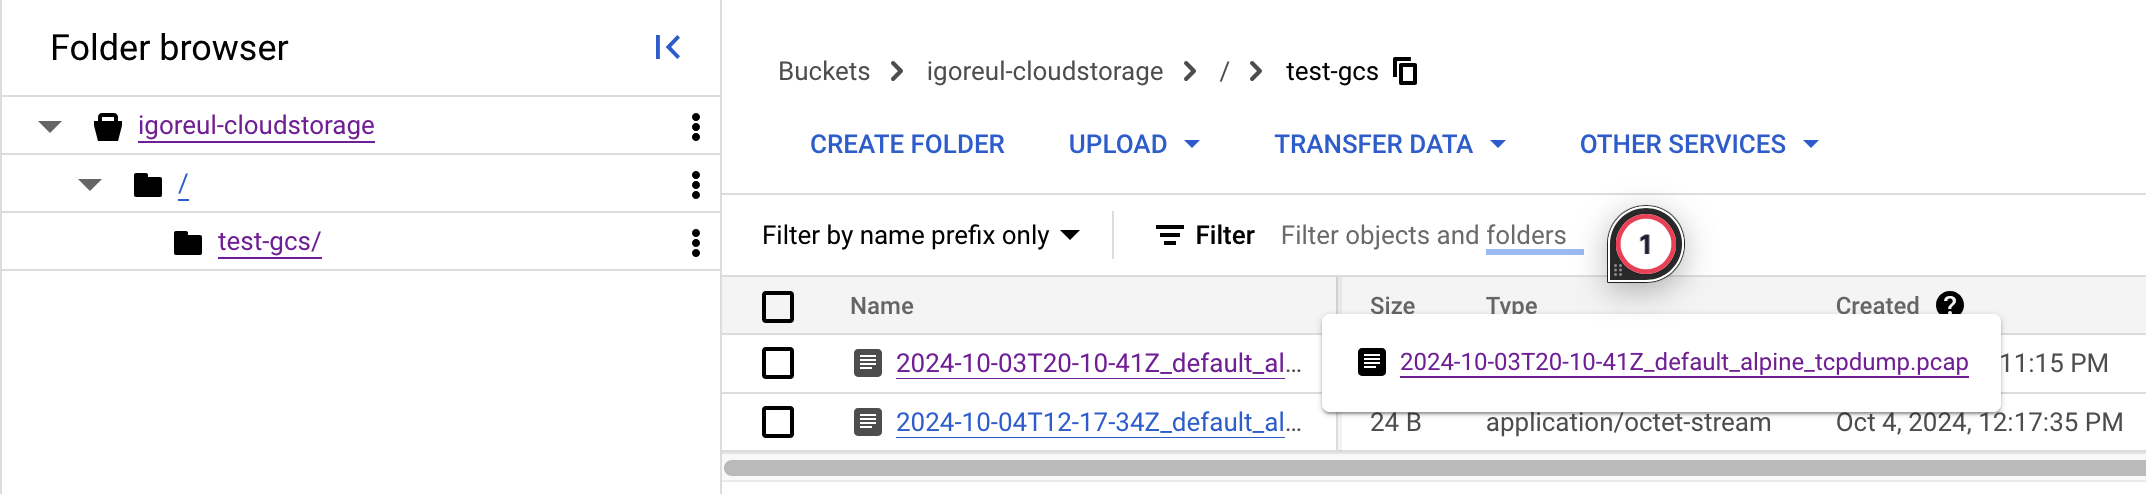Click the help icon next to Created

pos(1949,303)
